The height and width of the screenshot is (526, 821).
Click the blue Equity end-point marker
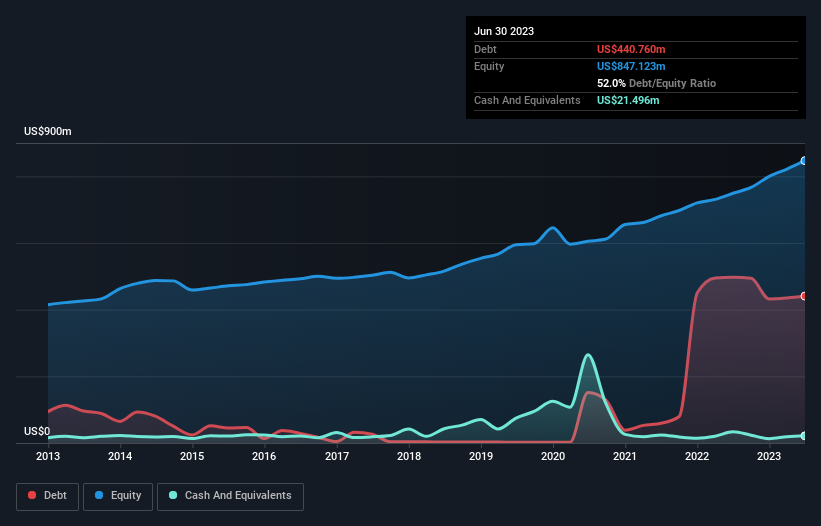[804, 161]
